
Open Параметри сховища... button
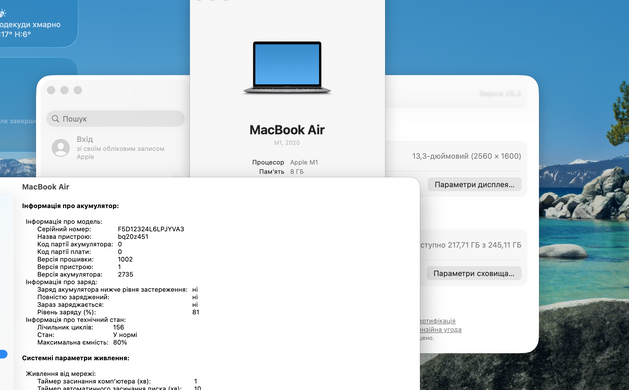pos(473,273)
